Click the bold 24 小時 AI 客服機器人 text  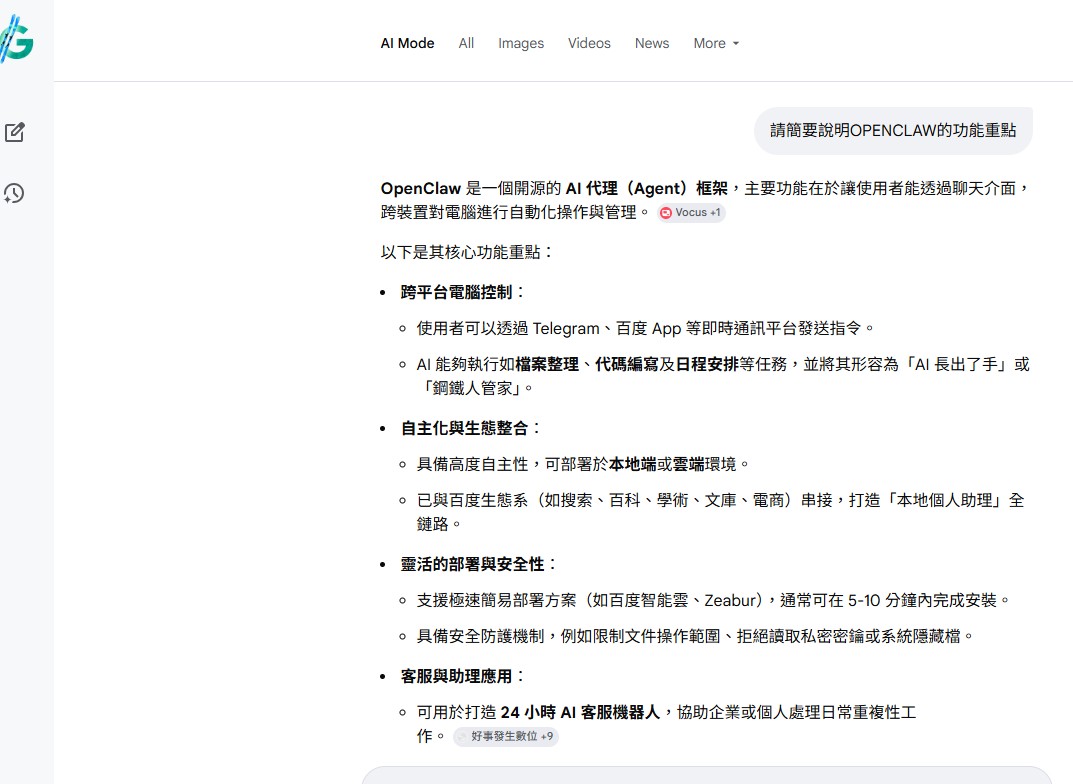580,712
